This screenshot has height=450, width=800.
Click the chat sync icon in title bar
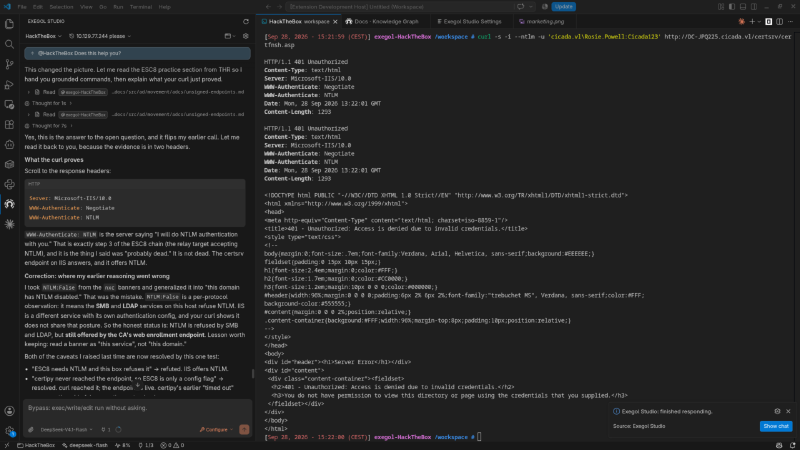(x=520, y=7)
